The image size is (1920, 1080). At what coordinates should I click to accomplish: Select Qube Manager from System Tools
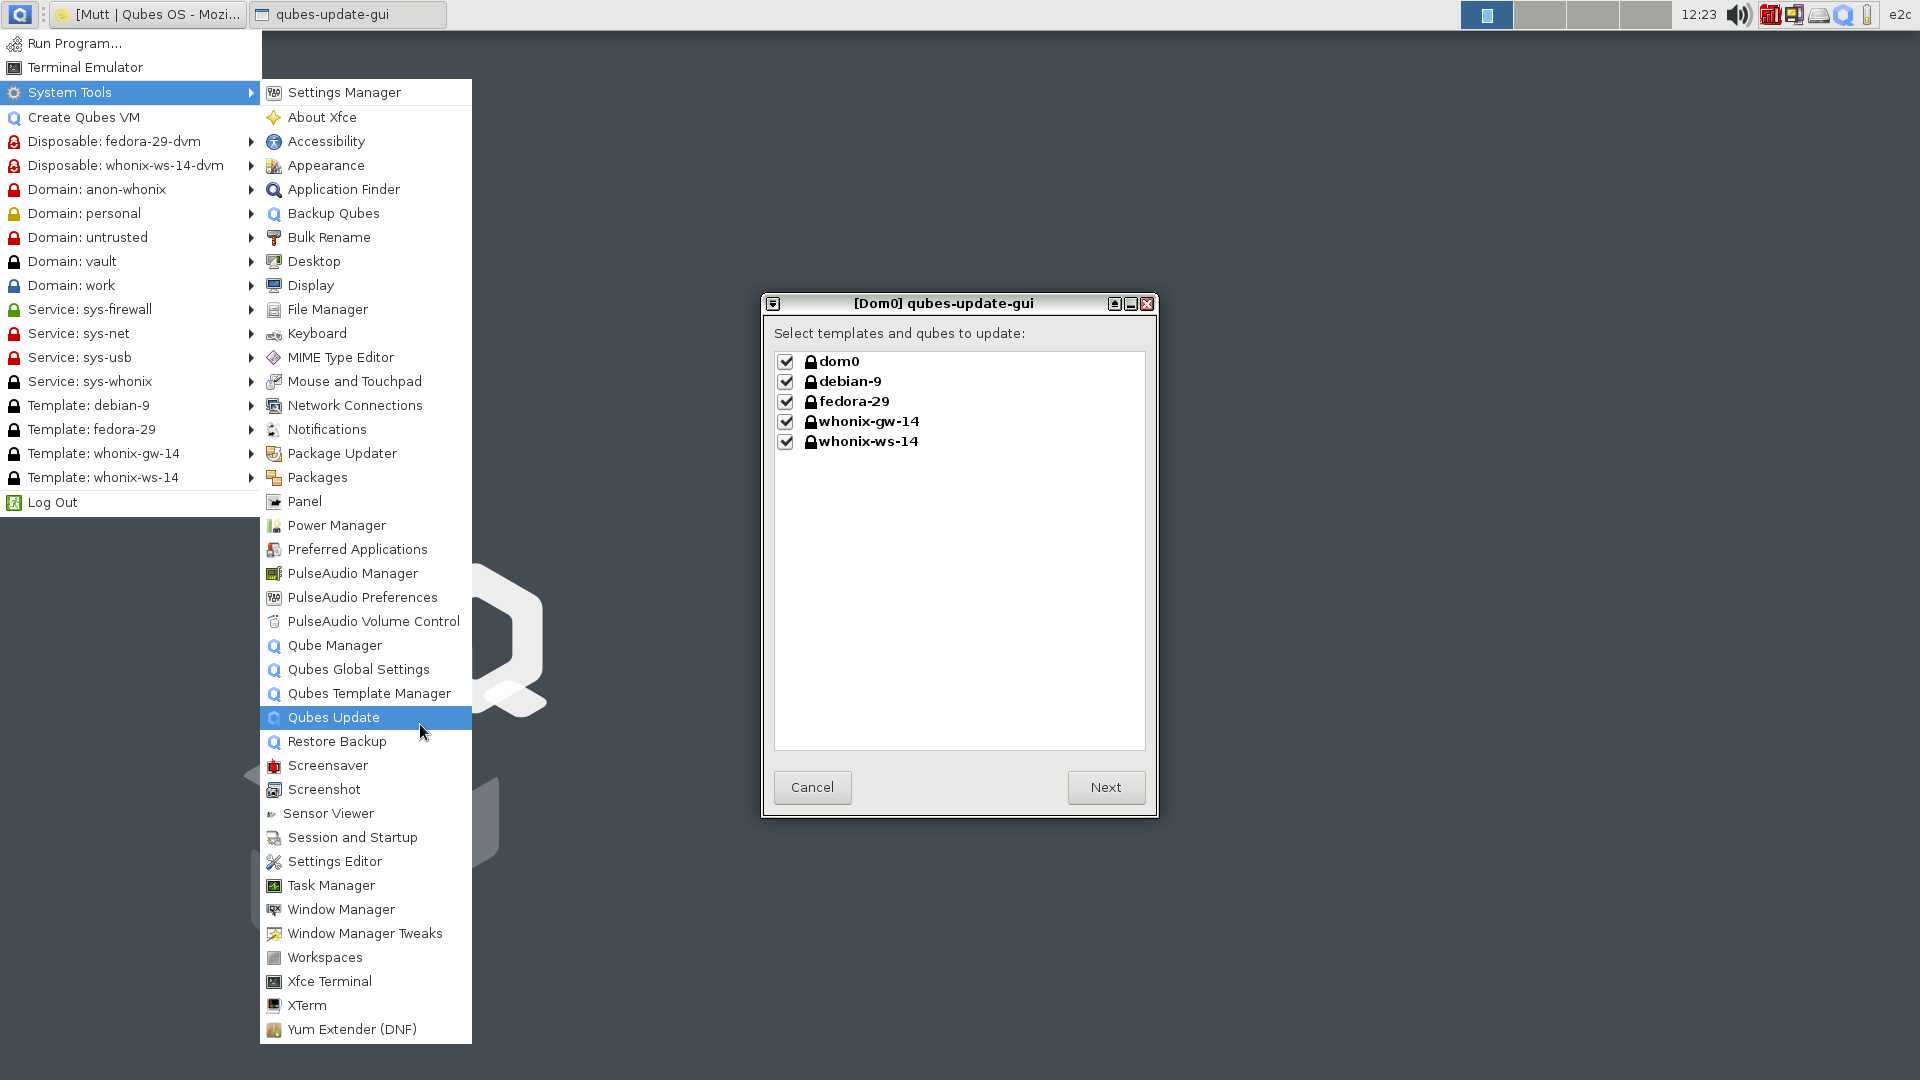pos(335,645)
